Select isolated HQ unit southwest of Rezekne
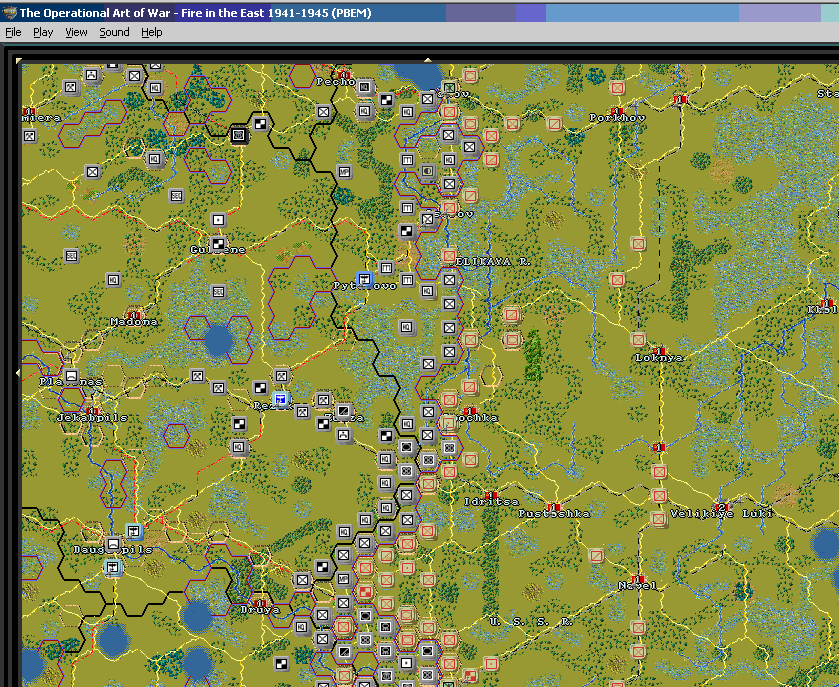Viewport: 839px width, 687px height. click(x=239, y=447)
